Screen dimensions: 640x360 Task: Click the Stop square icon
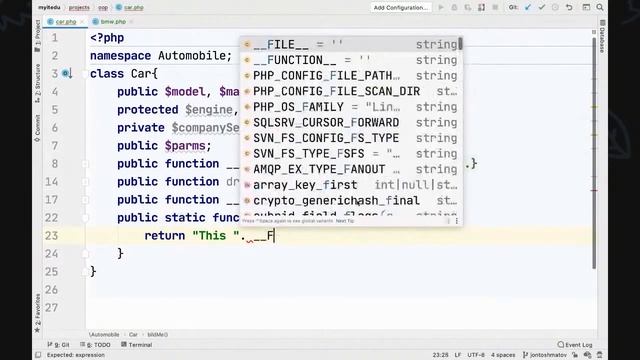[x=495, y=7]
